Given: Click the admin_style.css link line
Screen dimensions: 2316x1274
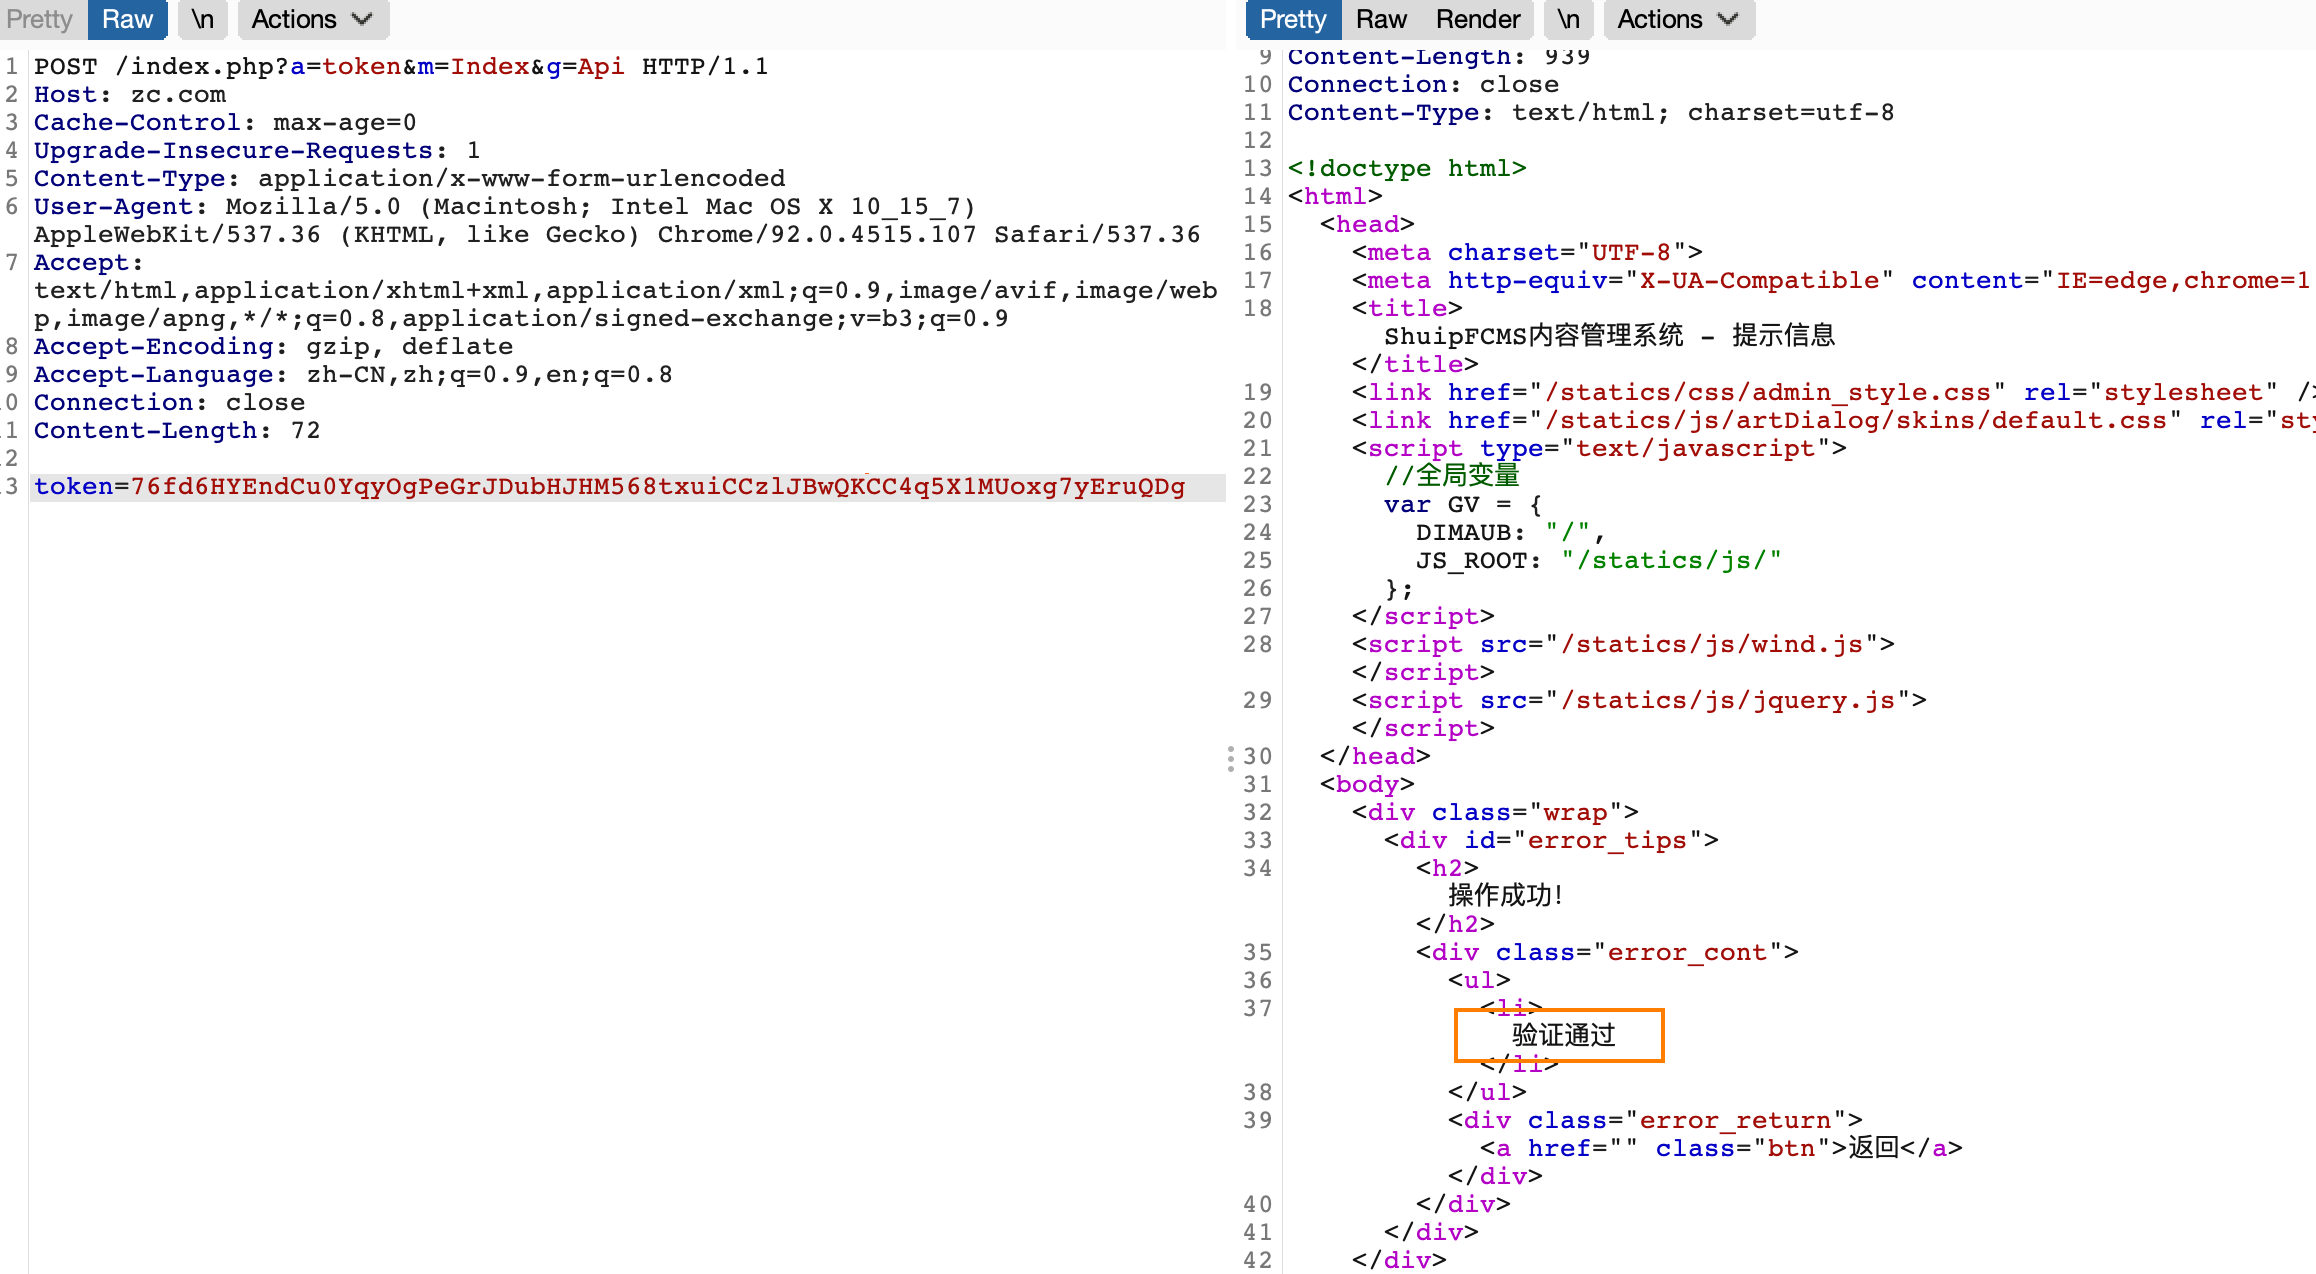Looking at the screenshot, I should 1832,393.
